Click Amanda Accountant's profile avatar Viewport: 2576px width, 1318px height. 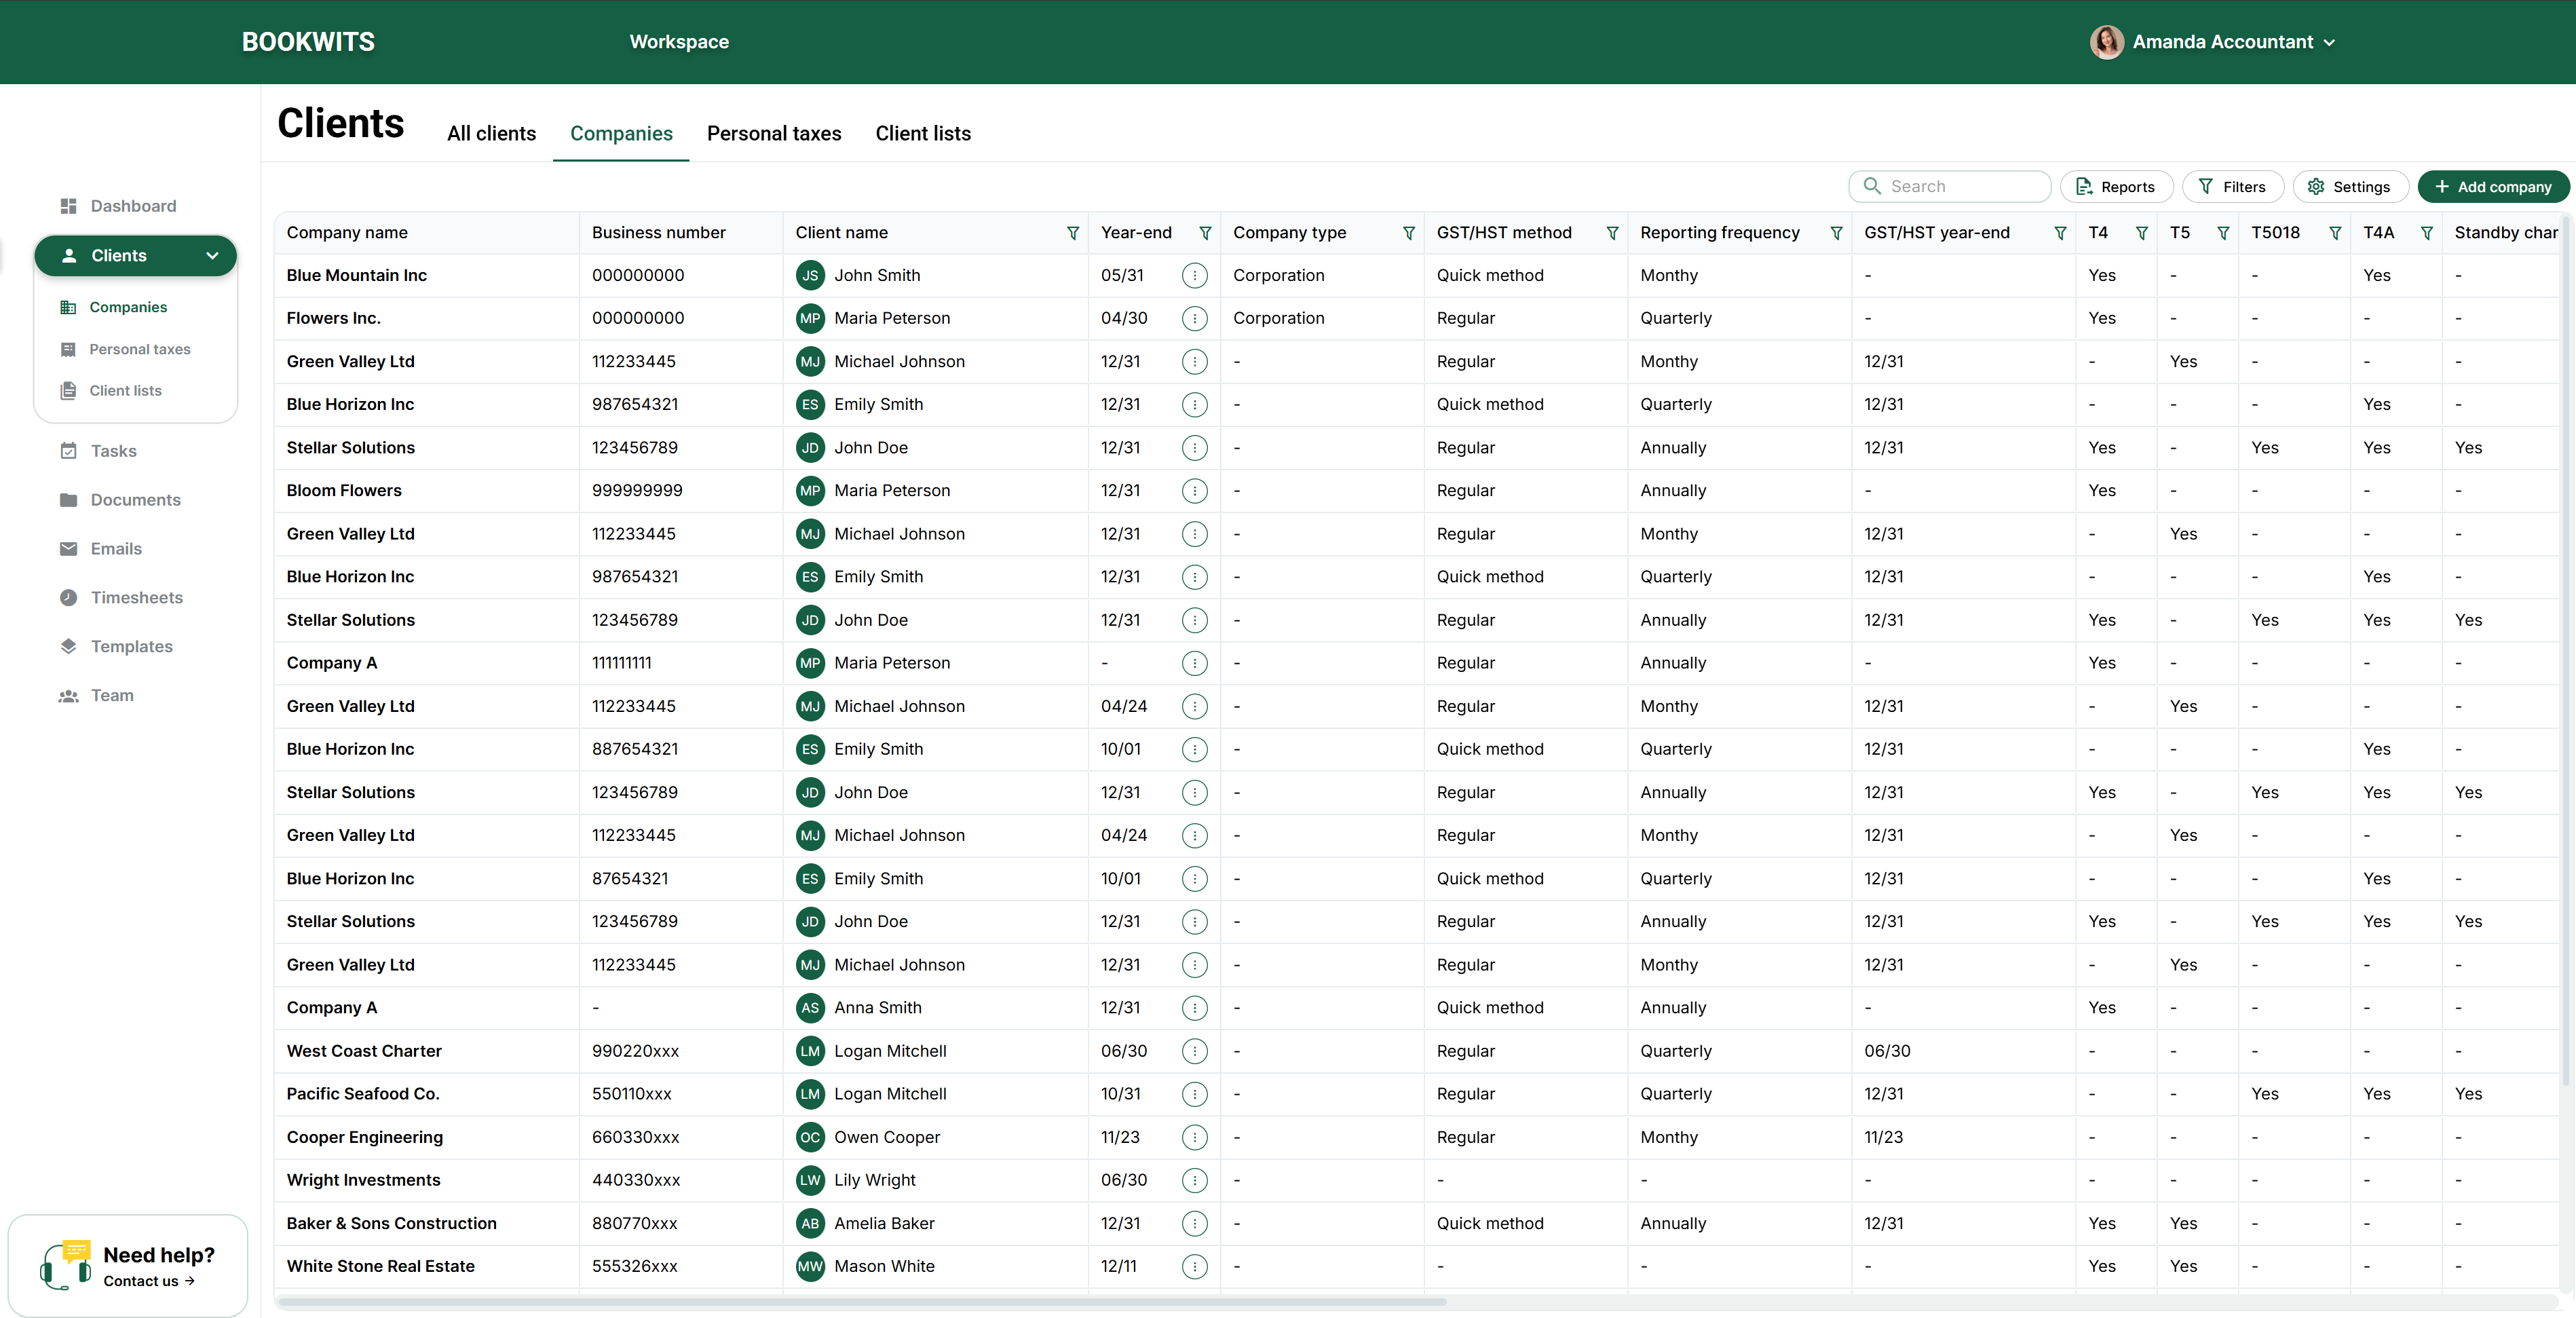pyautogui.click(x=2106, y=42)
